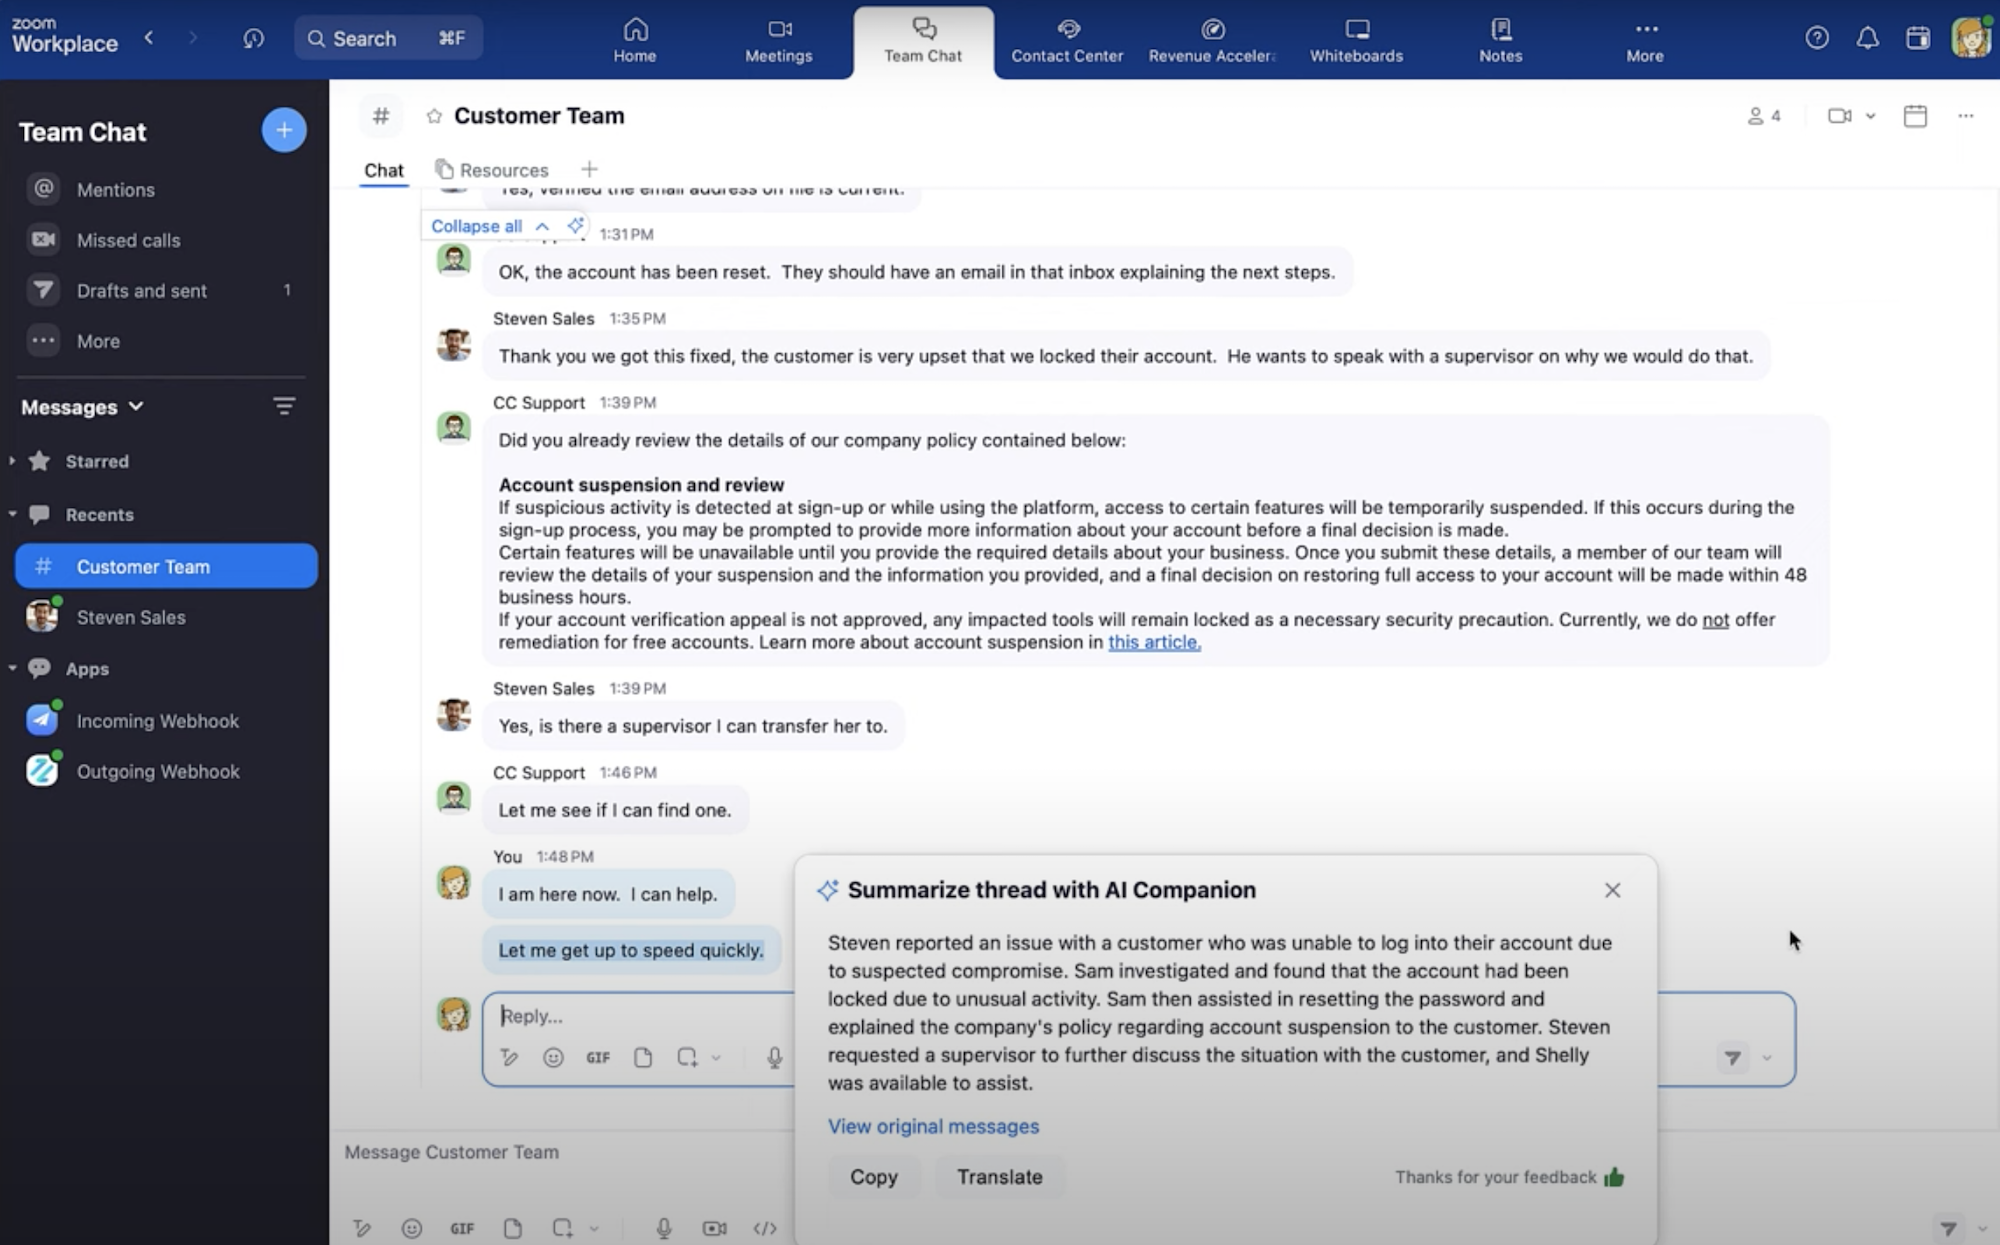The height and width of the screenshot is (1245, 2000).
Task: Open the emoji picker in reply box
Action: (x=553, y=1057)
